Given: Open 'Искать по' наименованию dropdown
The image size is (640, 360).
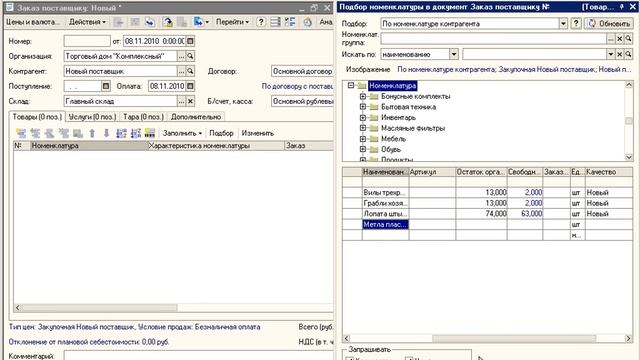Looking at the screenshot, I should pyautogui.click(x=454, y=54).
